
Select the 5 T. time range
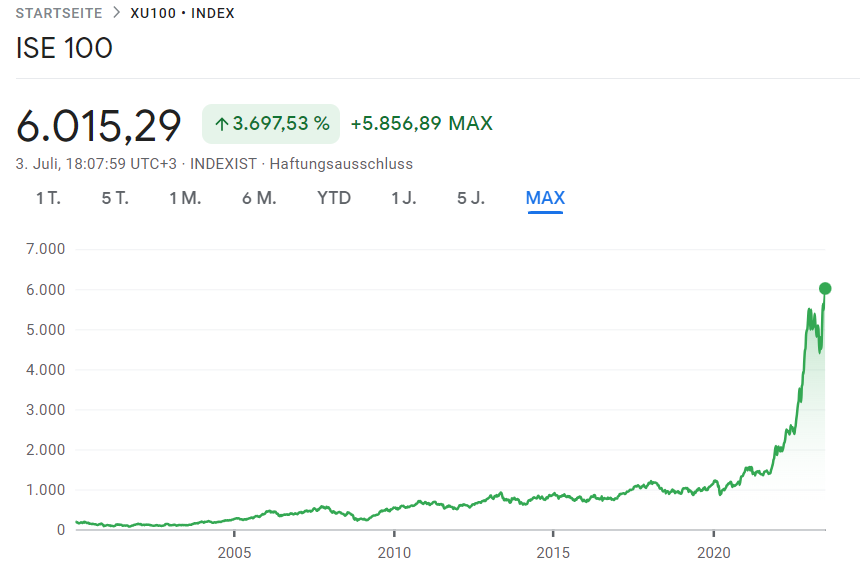coord(115,198)
